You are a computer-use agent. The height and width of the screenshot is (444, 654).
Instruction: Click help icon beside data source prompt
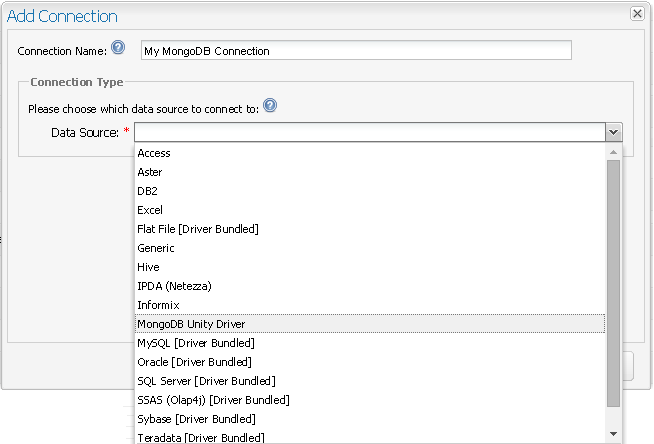pyautogui.click(x=270, y=107)
